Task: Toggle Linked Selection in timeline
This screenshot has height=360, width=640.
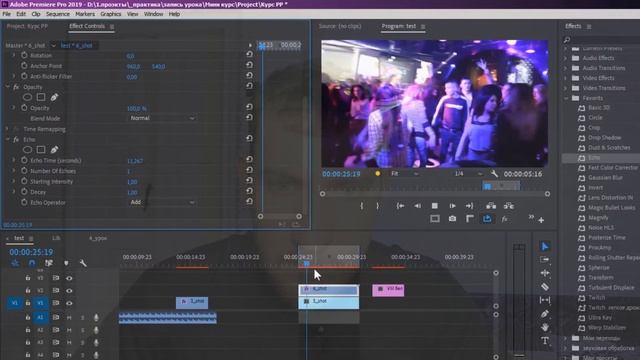Action: pyautogui.click(x=49, y=263)
